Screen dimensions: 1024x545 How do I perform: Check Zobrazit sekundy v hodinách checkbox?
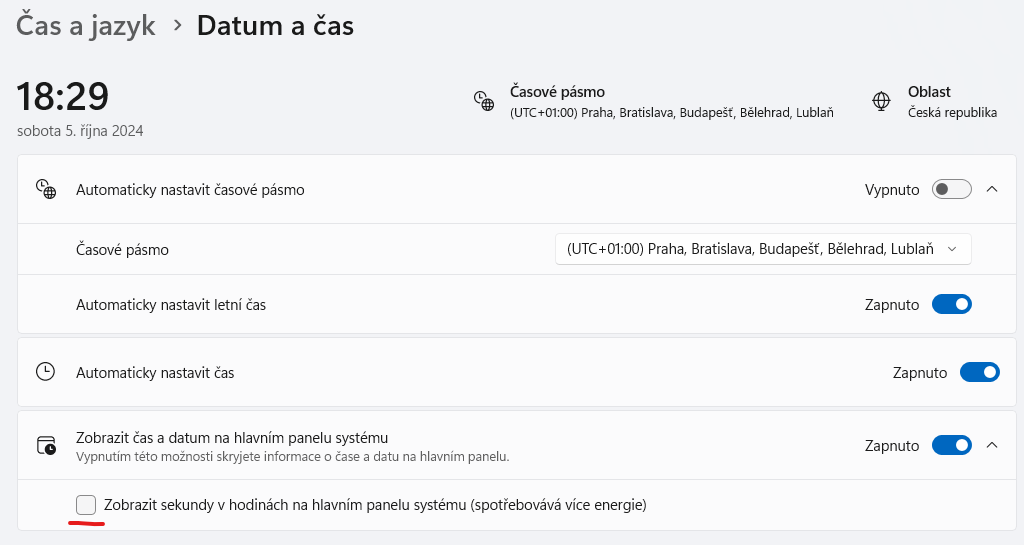click(86, 505)
